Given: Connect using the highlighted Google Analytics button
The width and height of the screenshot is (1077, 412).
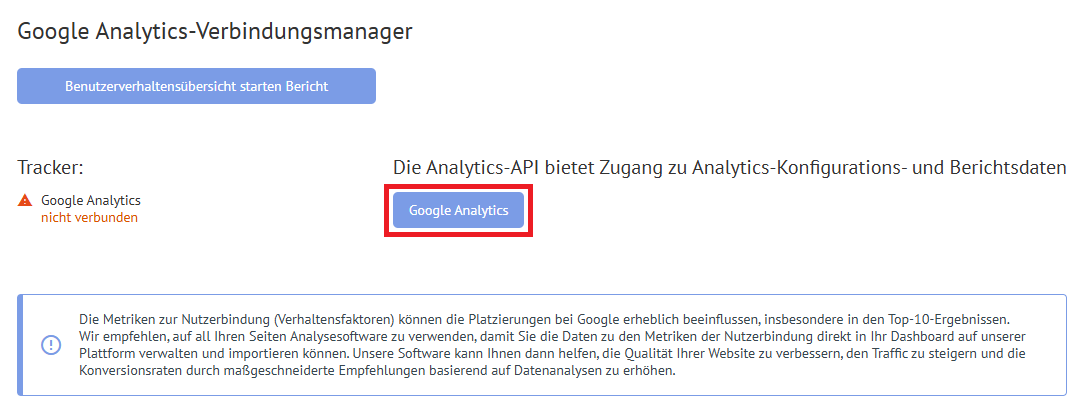Looking at the screenshot, I should coord(459,210).
